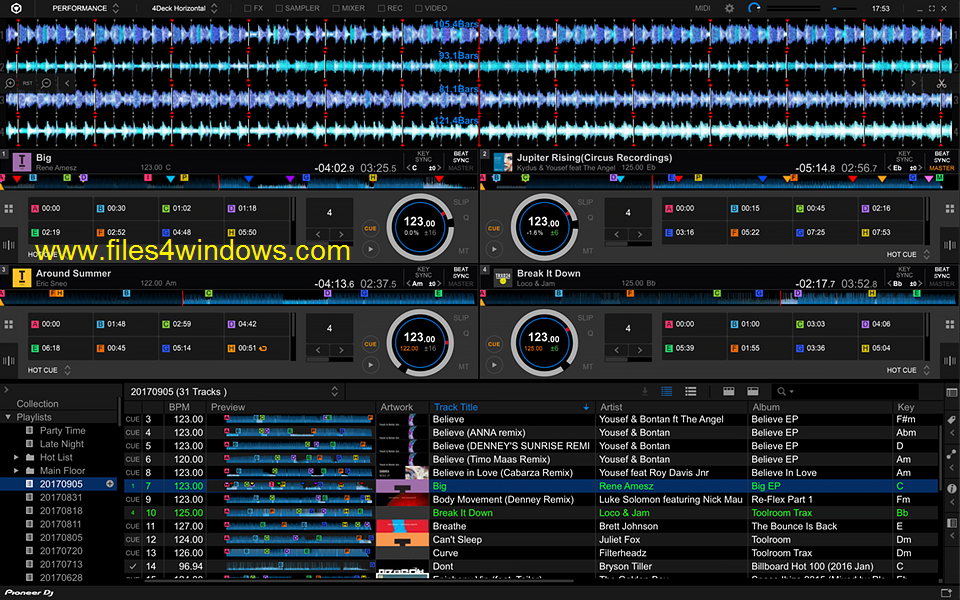This screenshot has height=600, width=960.
Task: Add to playlist 20170905 plus icon
Action: [x=110, y=484]
